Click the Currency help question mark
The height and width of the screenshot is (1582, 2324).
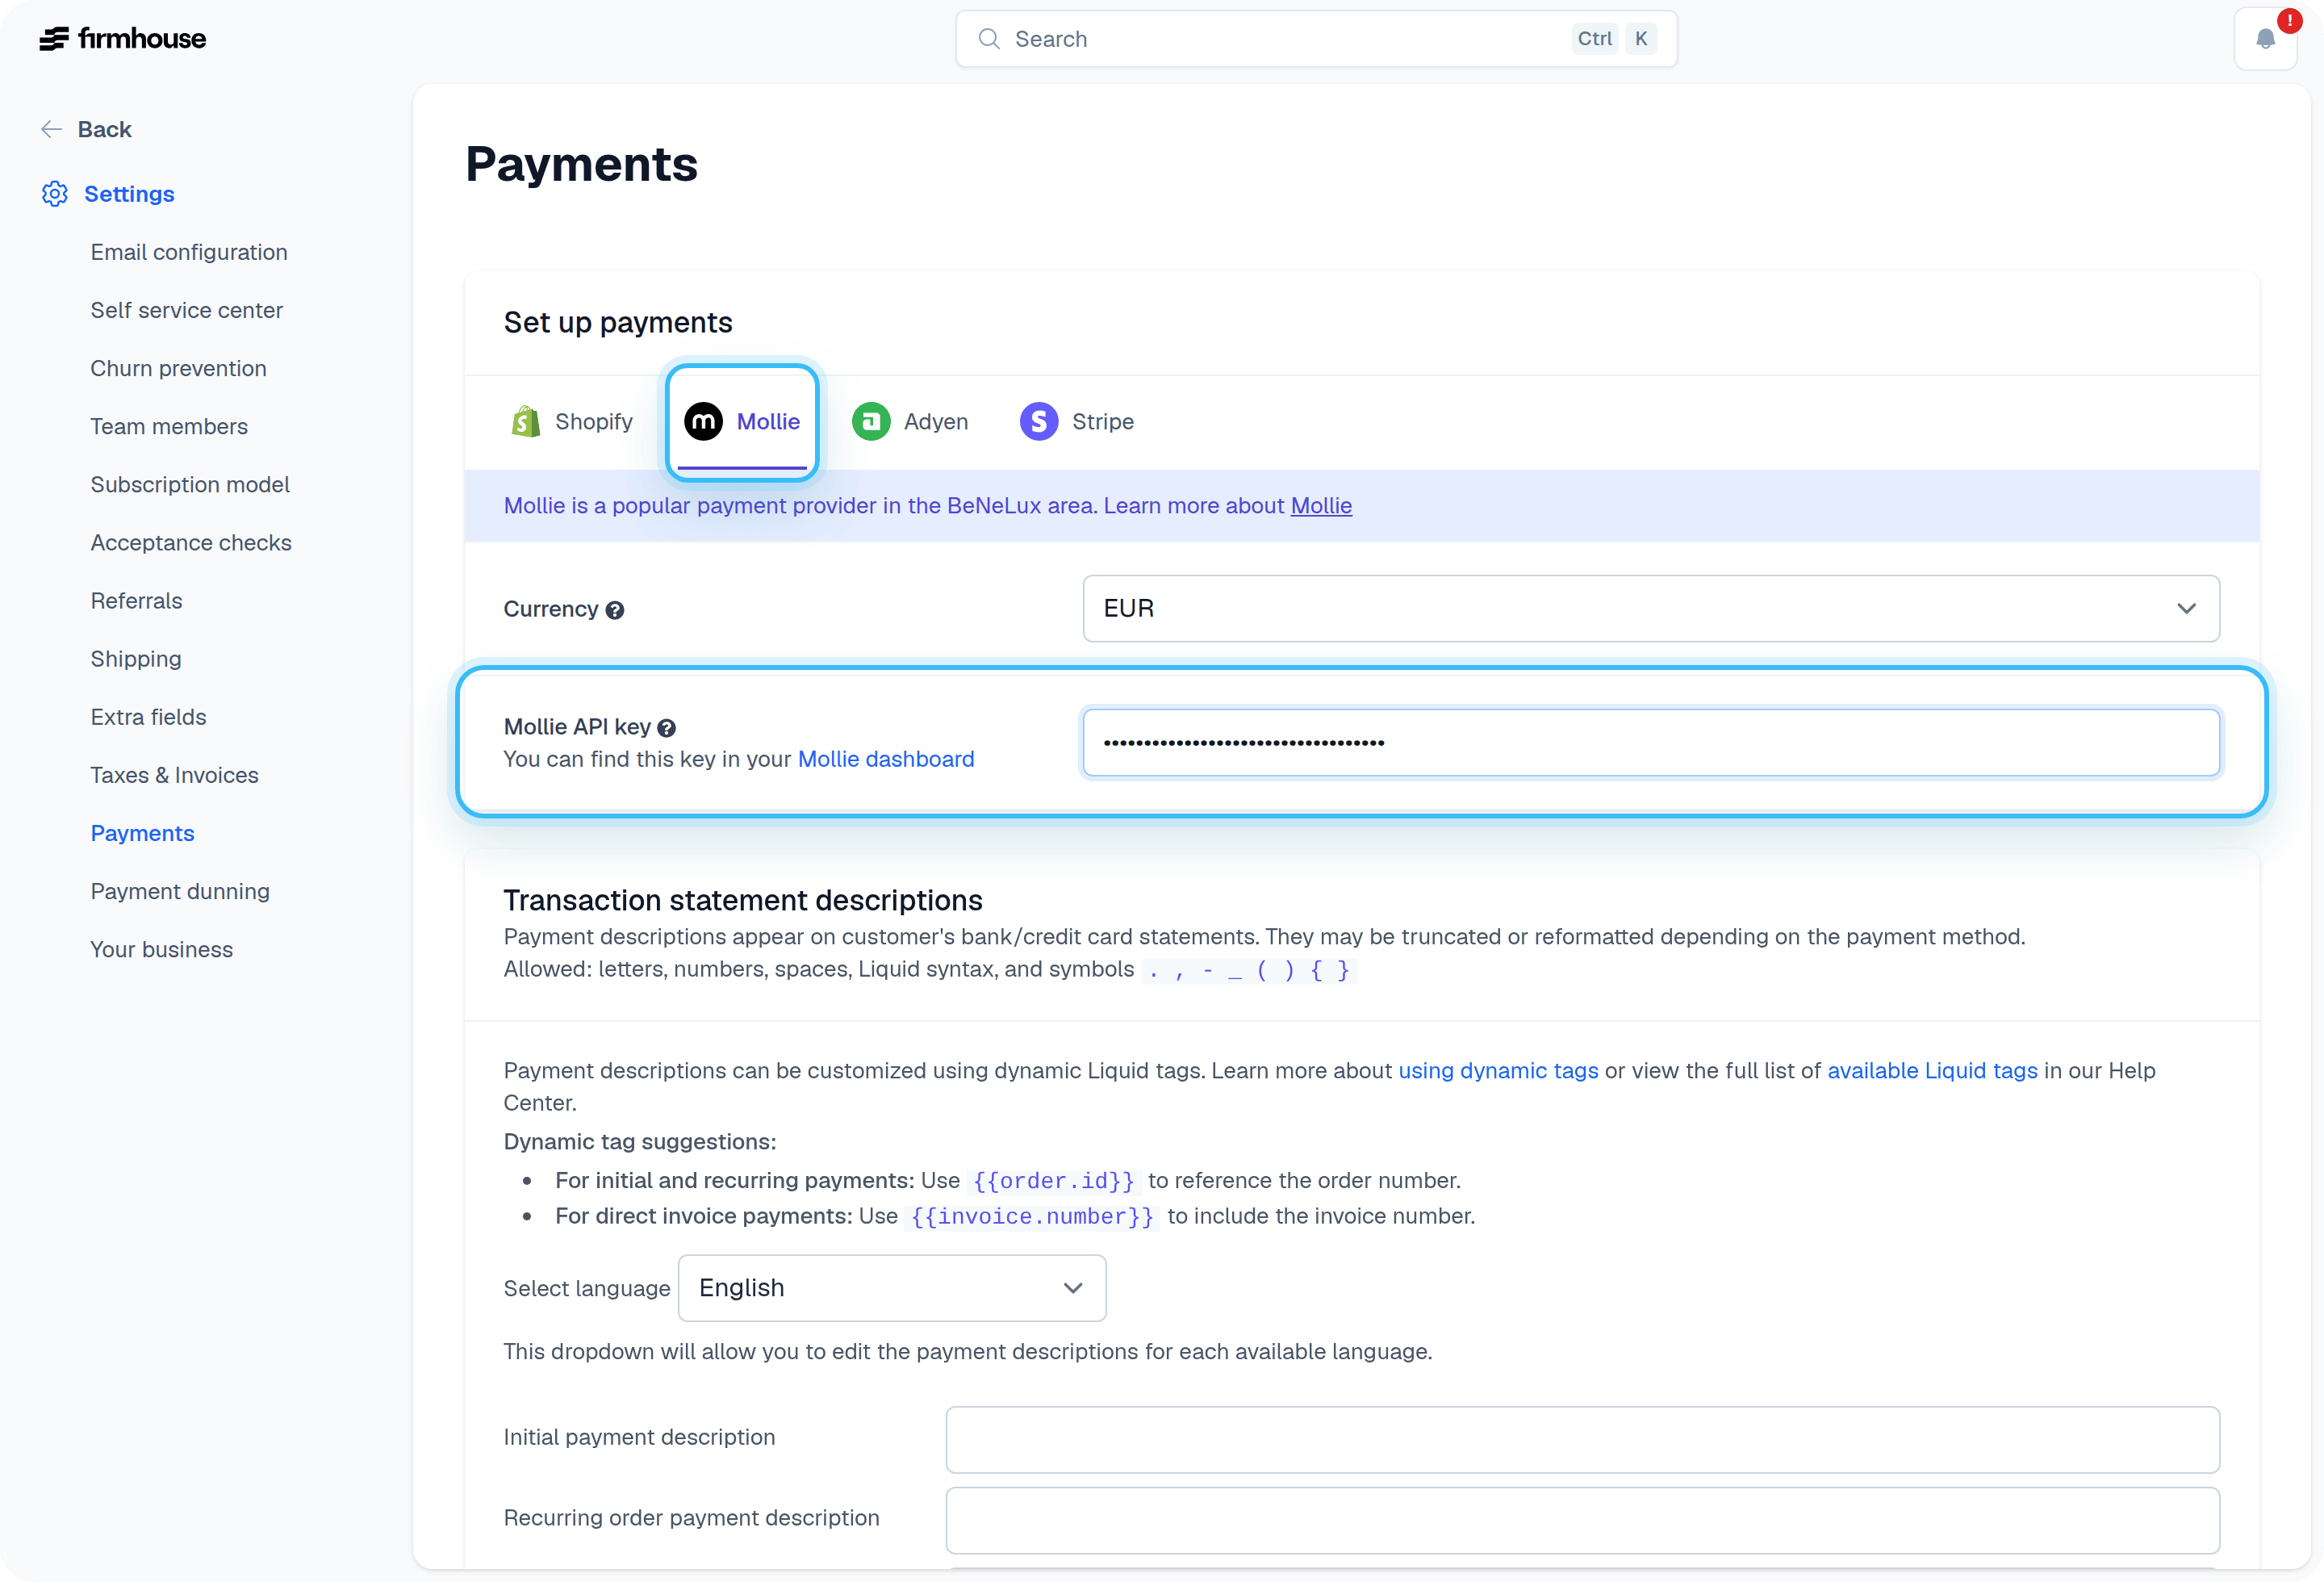(615, 610)
